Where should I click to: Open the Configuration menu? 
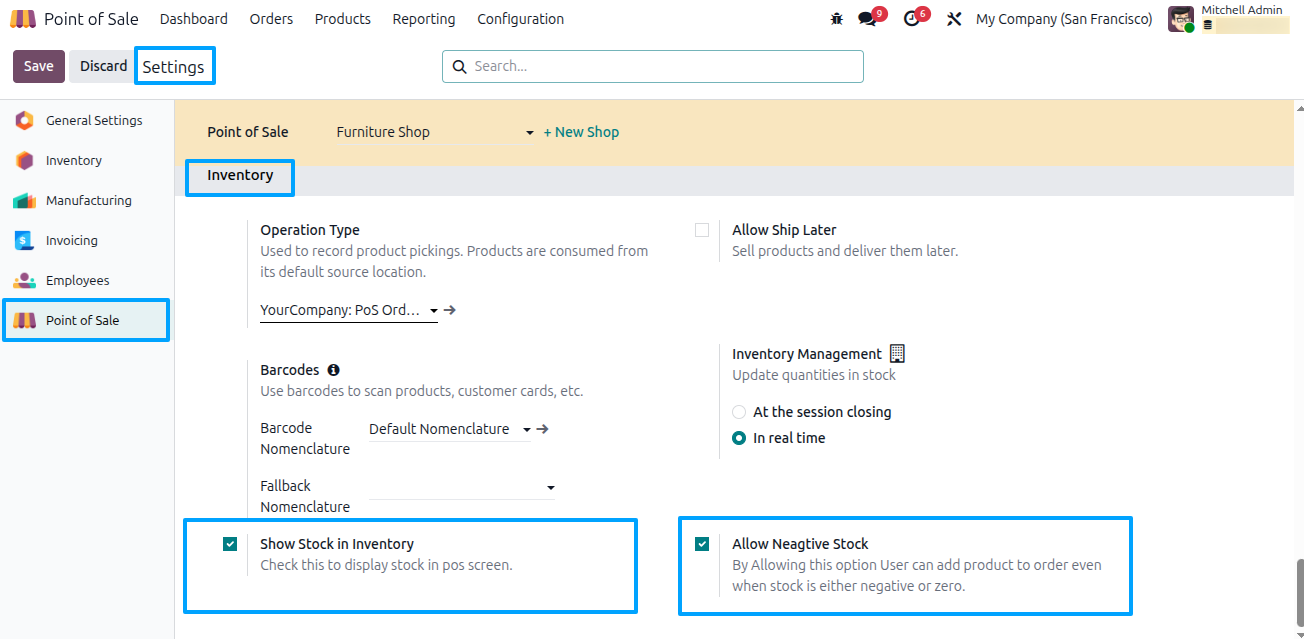tap(520, 19)
